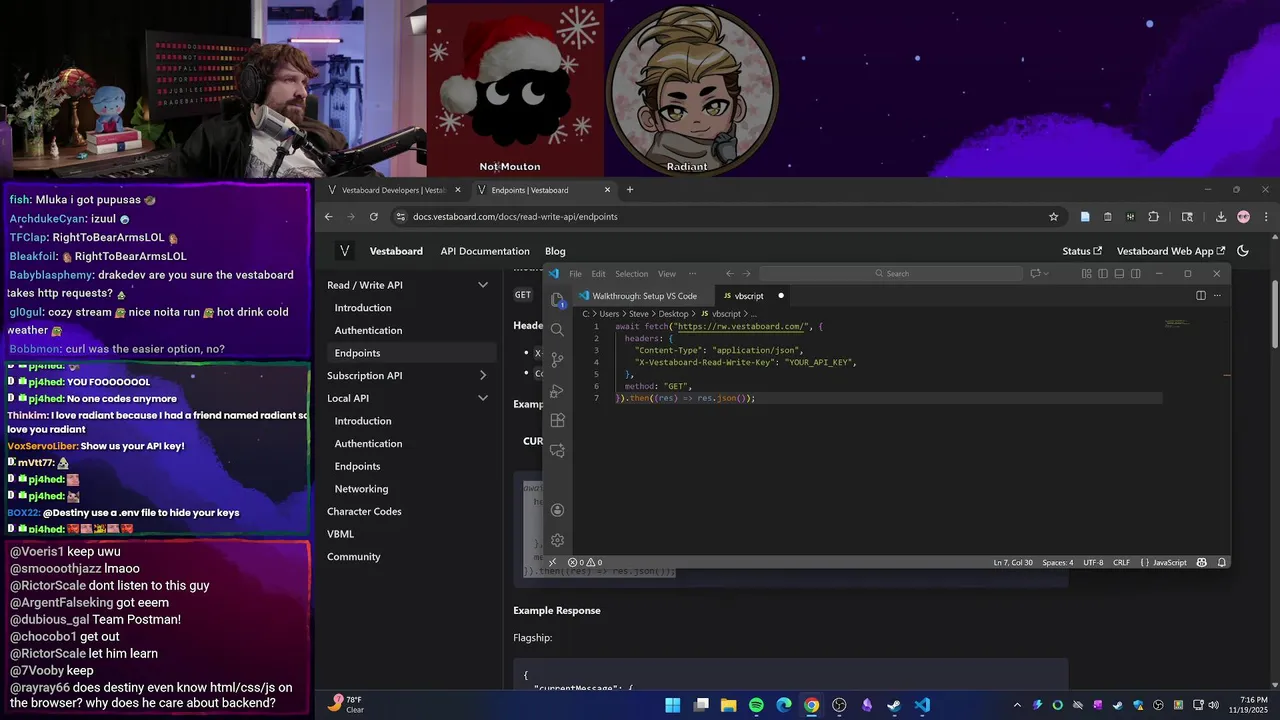Go to Authentication under Read / Write API
The image size is (1280, 720).
pyautogui.click(x=368, y=330)
